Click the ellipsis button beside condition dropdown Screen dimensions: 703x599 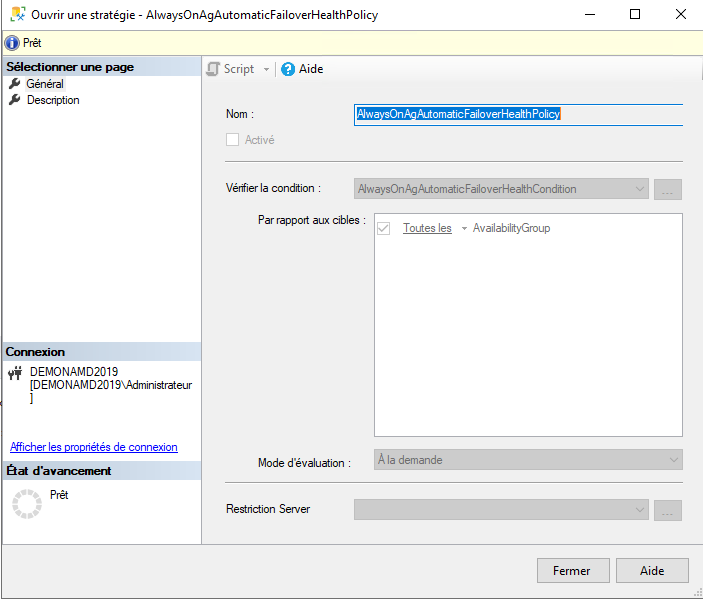point(667,189)
